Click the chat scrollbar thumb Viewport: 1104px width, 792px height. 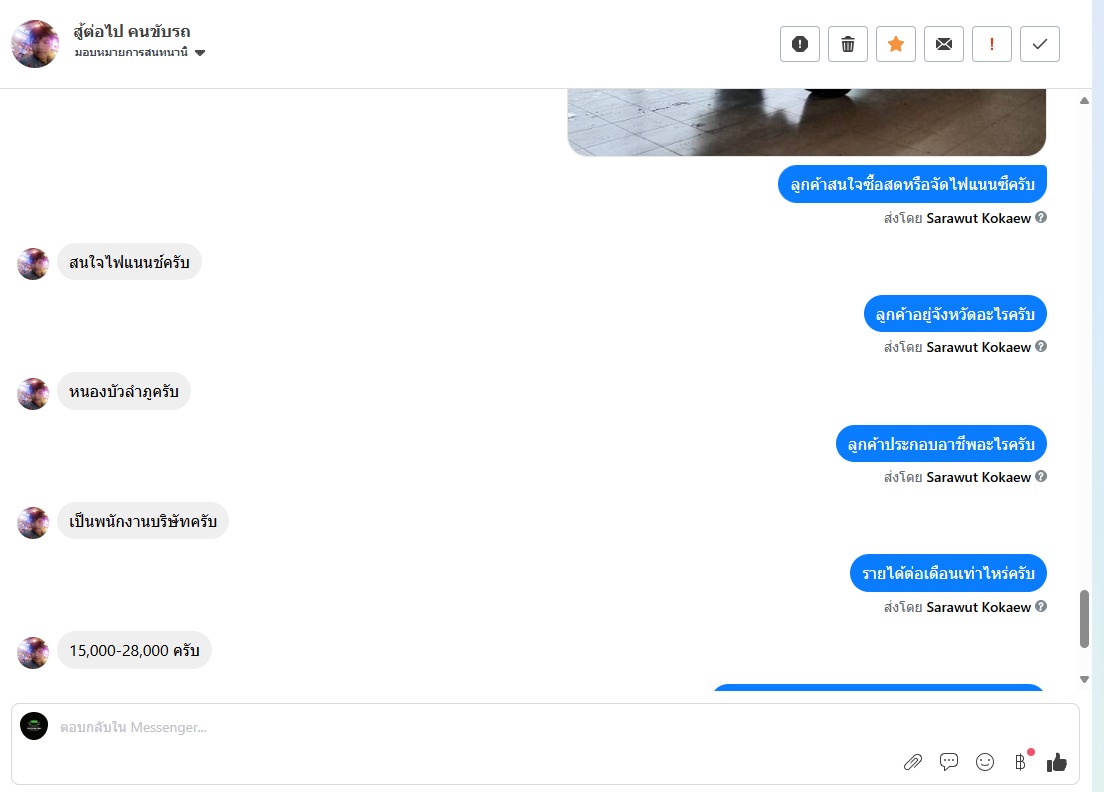tap(1084, 619)
